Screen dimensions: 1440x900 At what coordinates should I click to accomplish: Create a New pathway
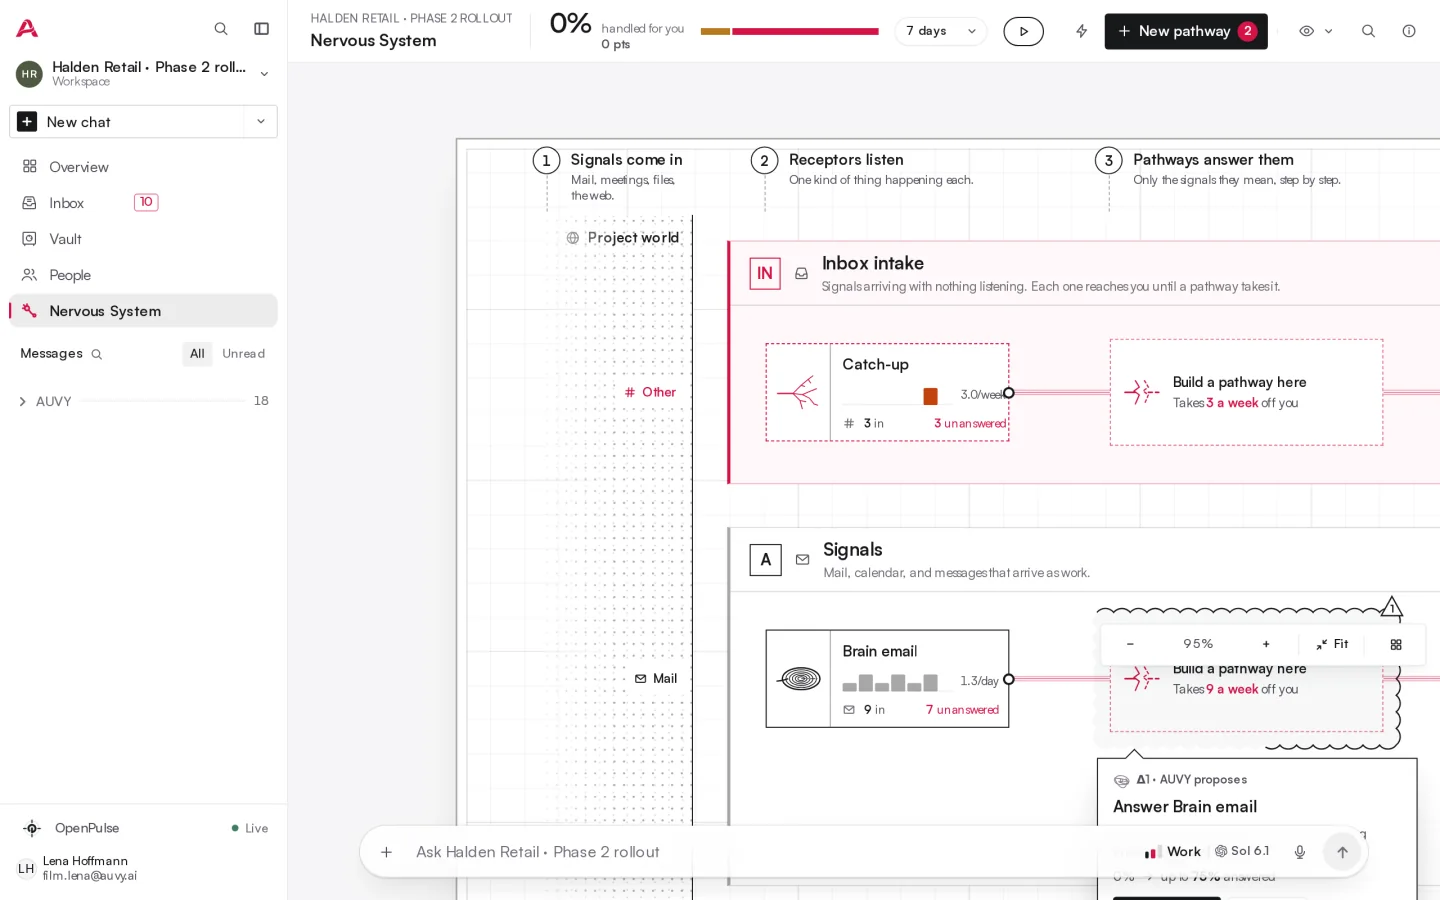(x=1185, y=31)
